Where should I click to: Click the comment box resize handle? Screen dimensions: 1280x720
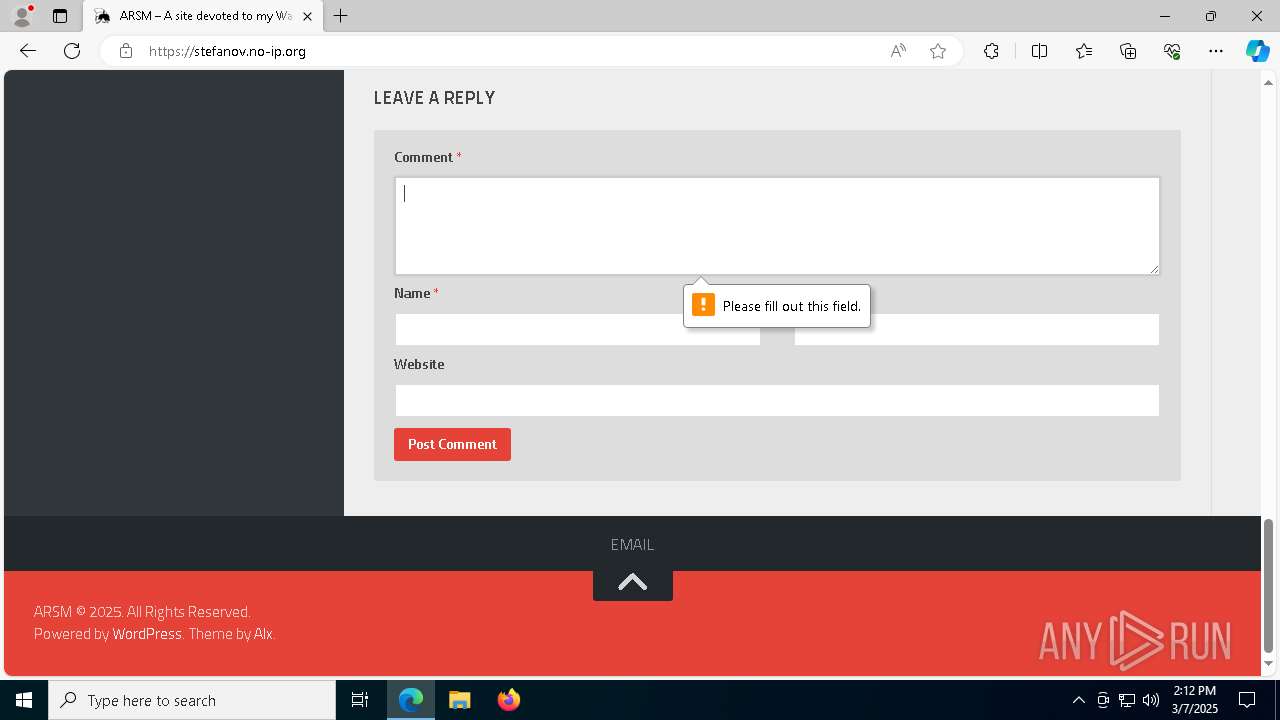pyautogui.click(x=1153, y=268)
